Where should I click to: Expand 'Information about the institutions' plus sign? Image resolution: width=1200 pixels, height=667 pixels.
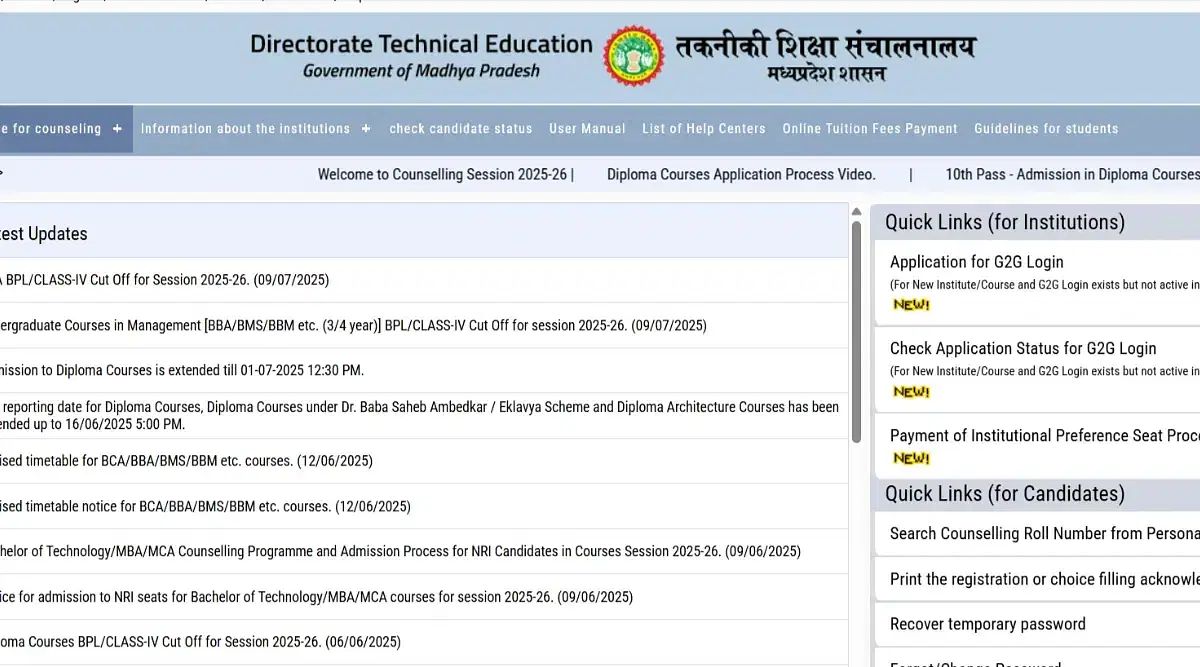(366, 129)
